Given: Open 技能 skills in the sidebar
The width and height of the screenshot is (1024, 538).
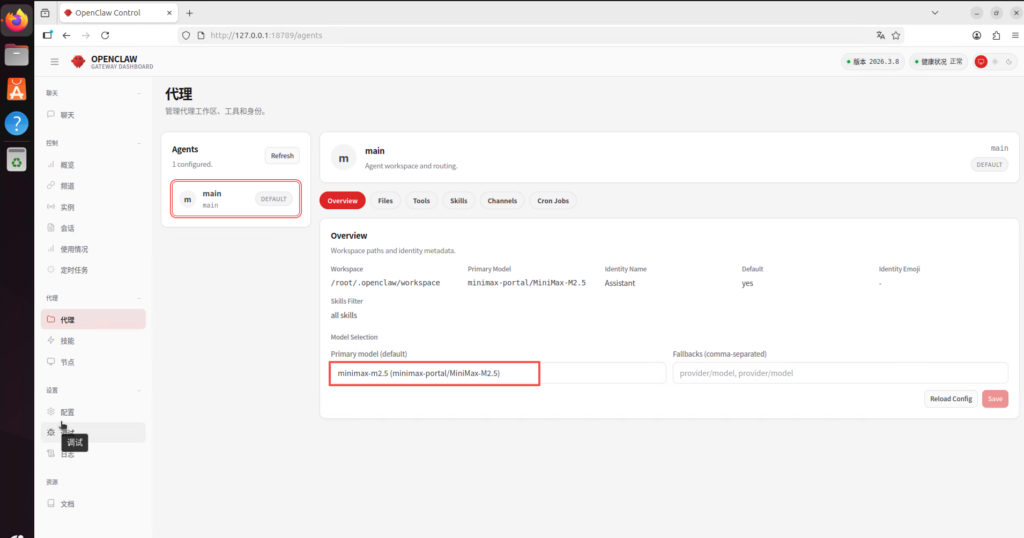Looking at the screenshot, I should [67, 341].
